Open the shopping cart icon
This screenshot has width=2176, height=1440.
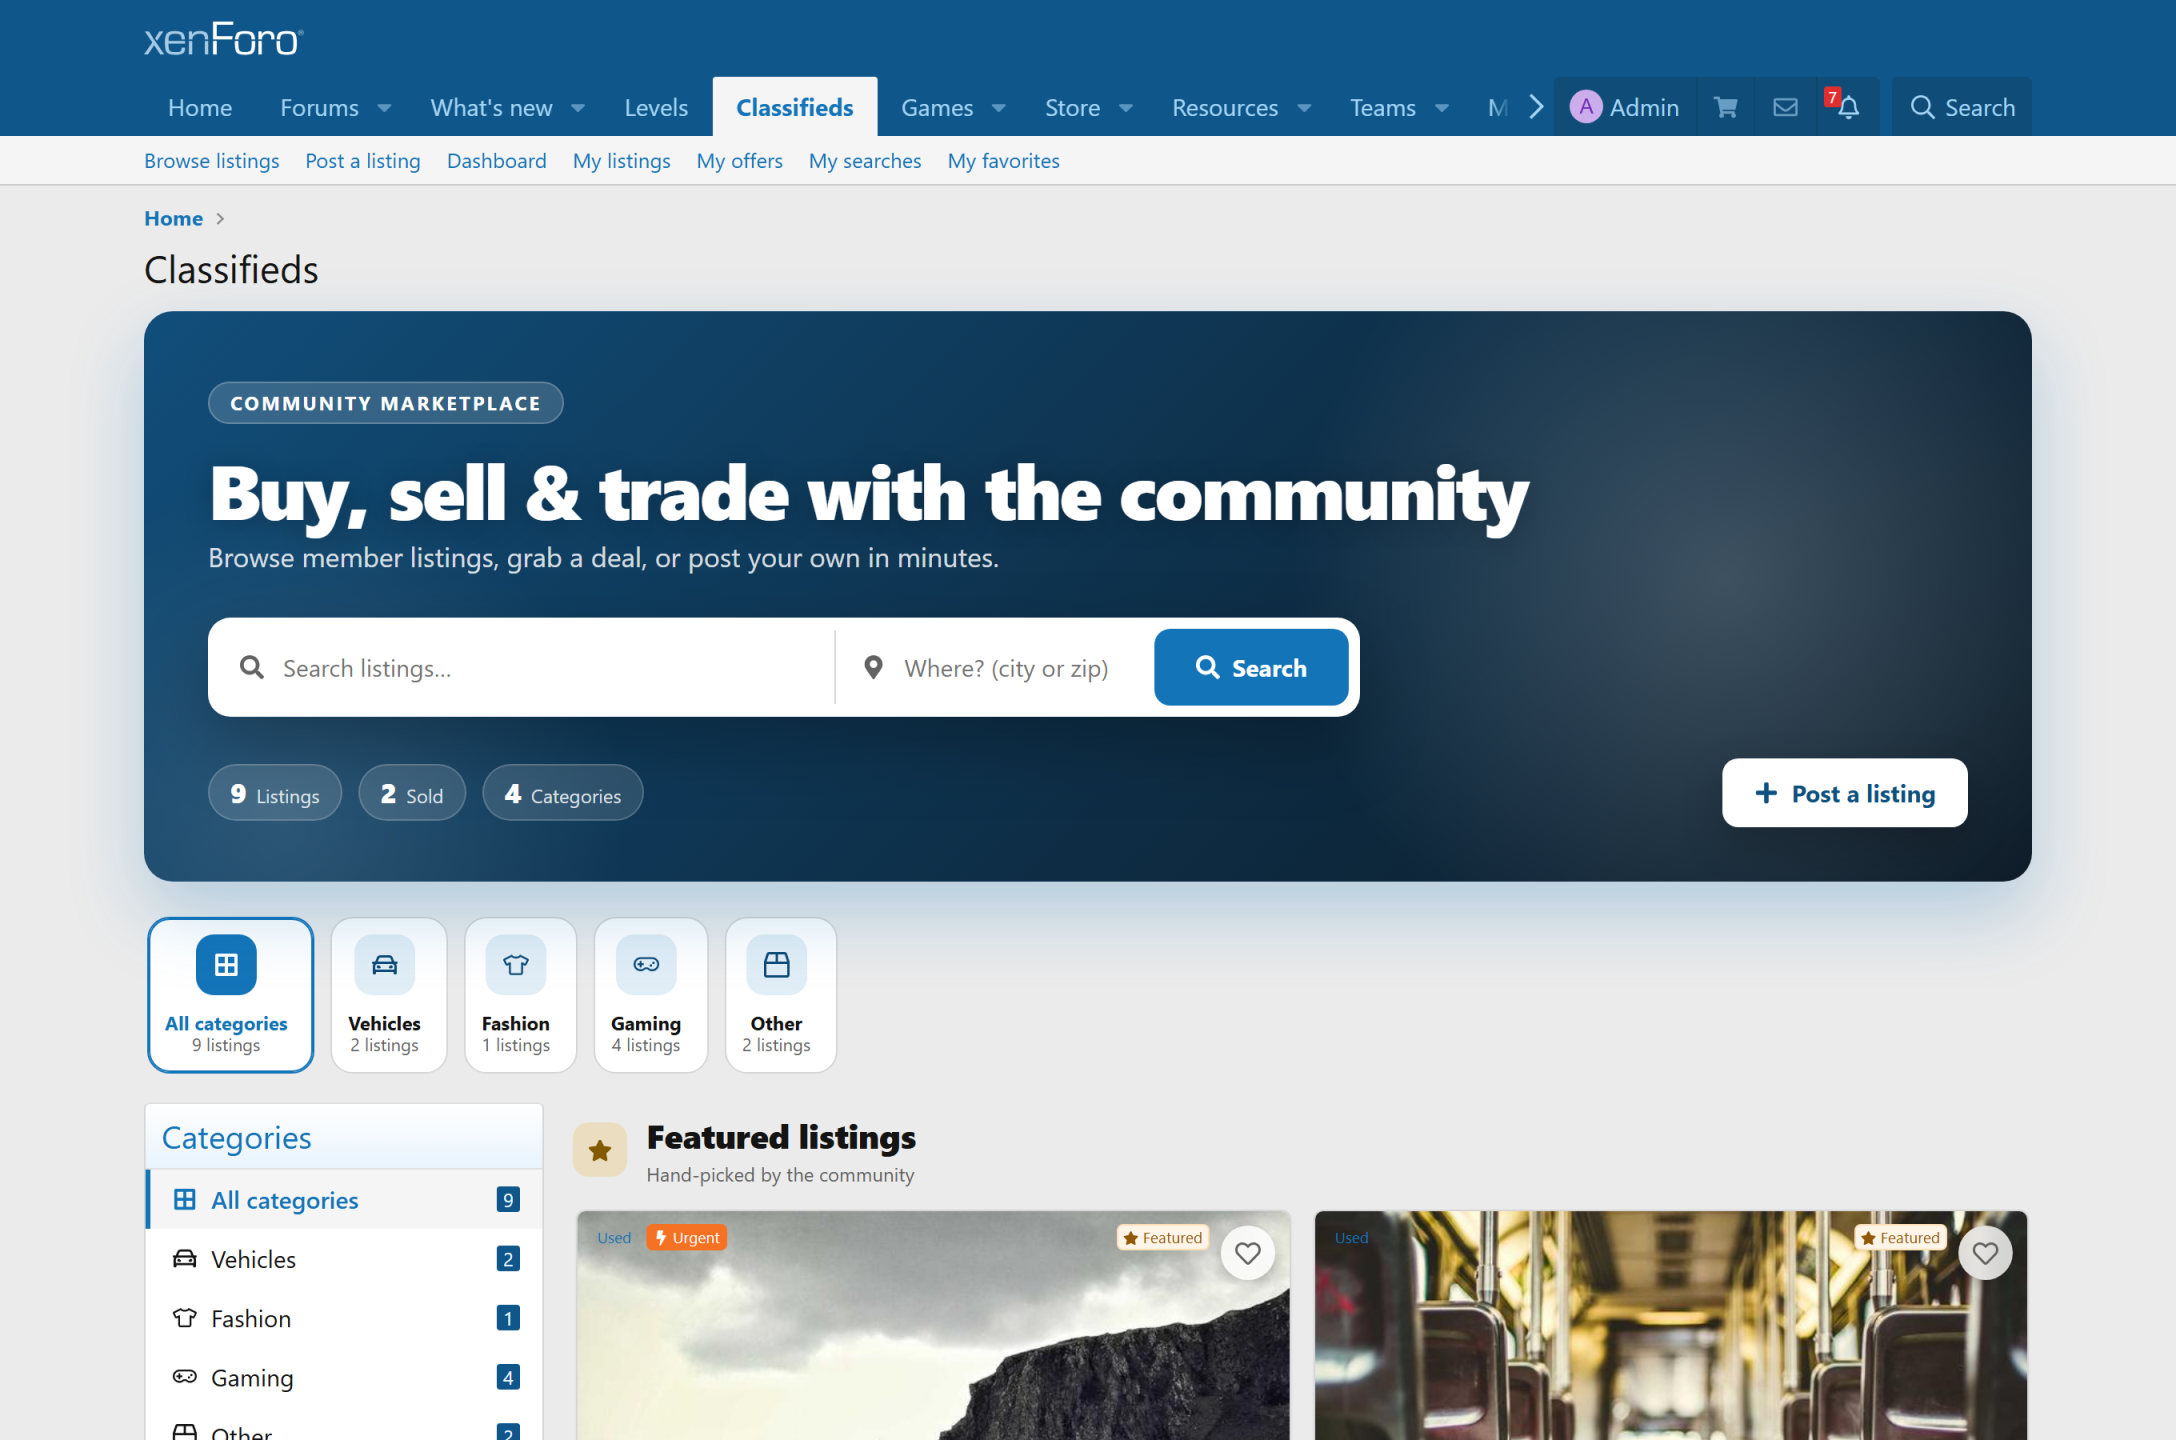[x=1725, y=107]
